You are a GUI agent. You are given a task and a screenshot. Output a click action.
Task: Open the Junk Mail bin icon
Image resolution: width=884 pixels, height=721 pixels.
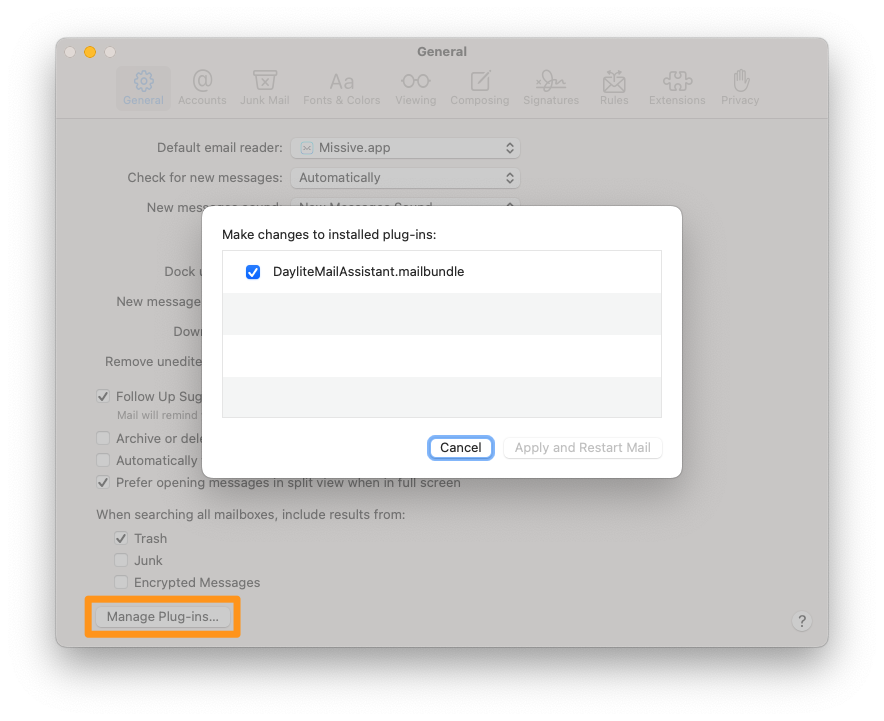(x=264, y=81)
